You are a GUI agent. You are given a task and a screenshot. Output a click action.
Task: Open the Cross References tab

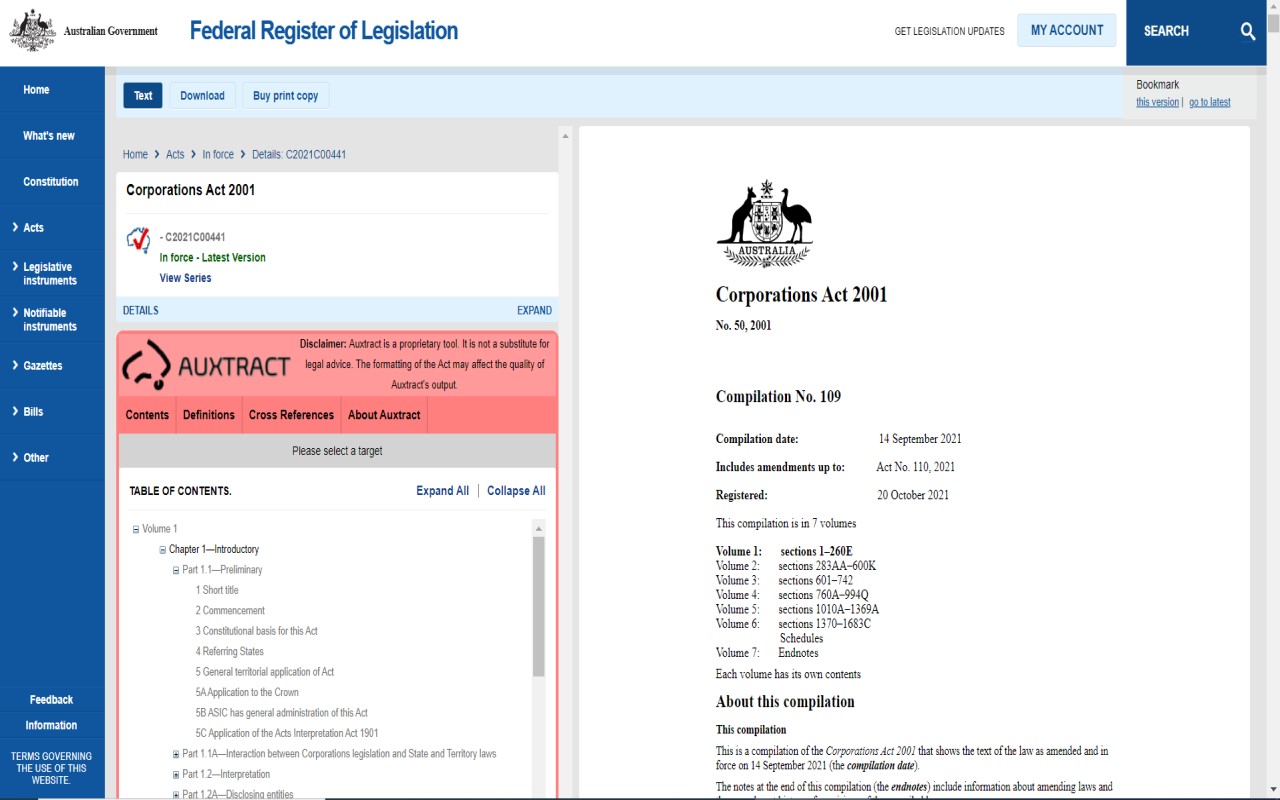tap(291, 415)
